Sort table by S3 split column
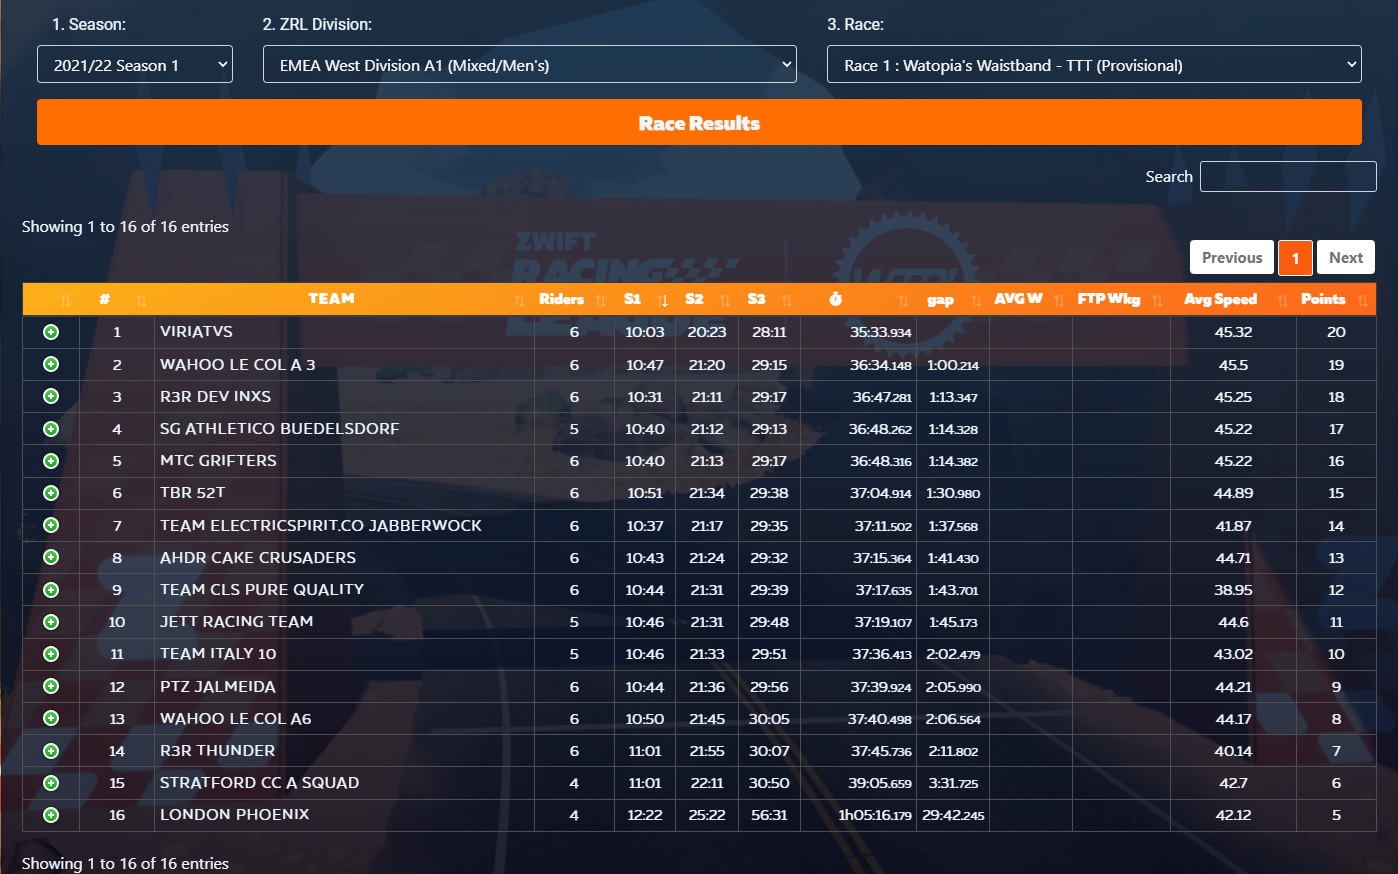1398x874 pixels. coord(768,299)
